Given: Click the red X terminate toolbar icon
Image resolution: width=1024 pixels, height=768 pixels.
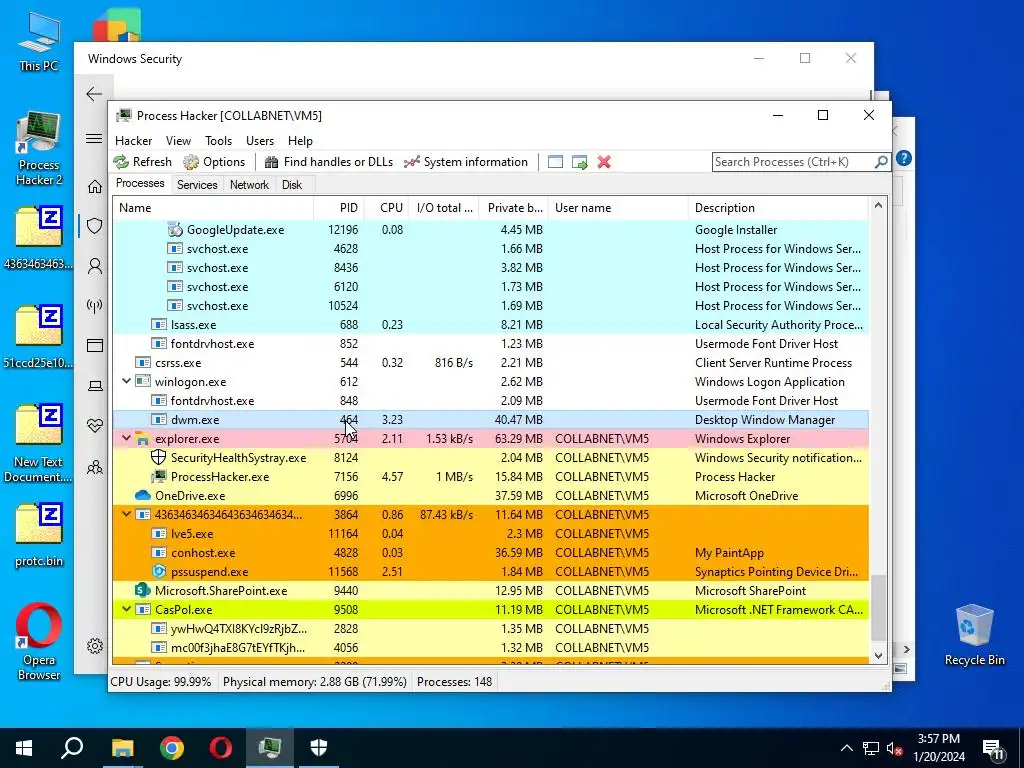Looking at the screenshot, I should click(x=604, y=162).
